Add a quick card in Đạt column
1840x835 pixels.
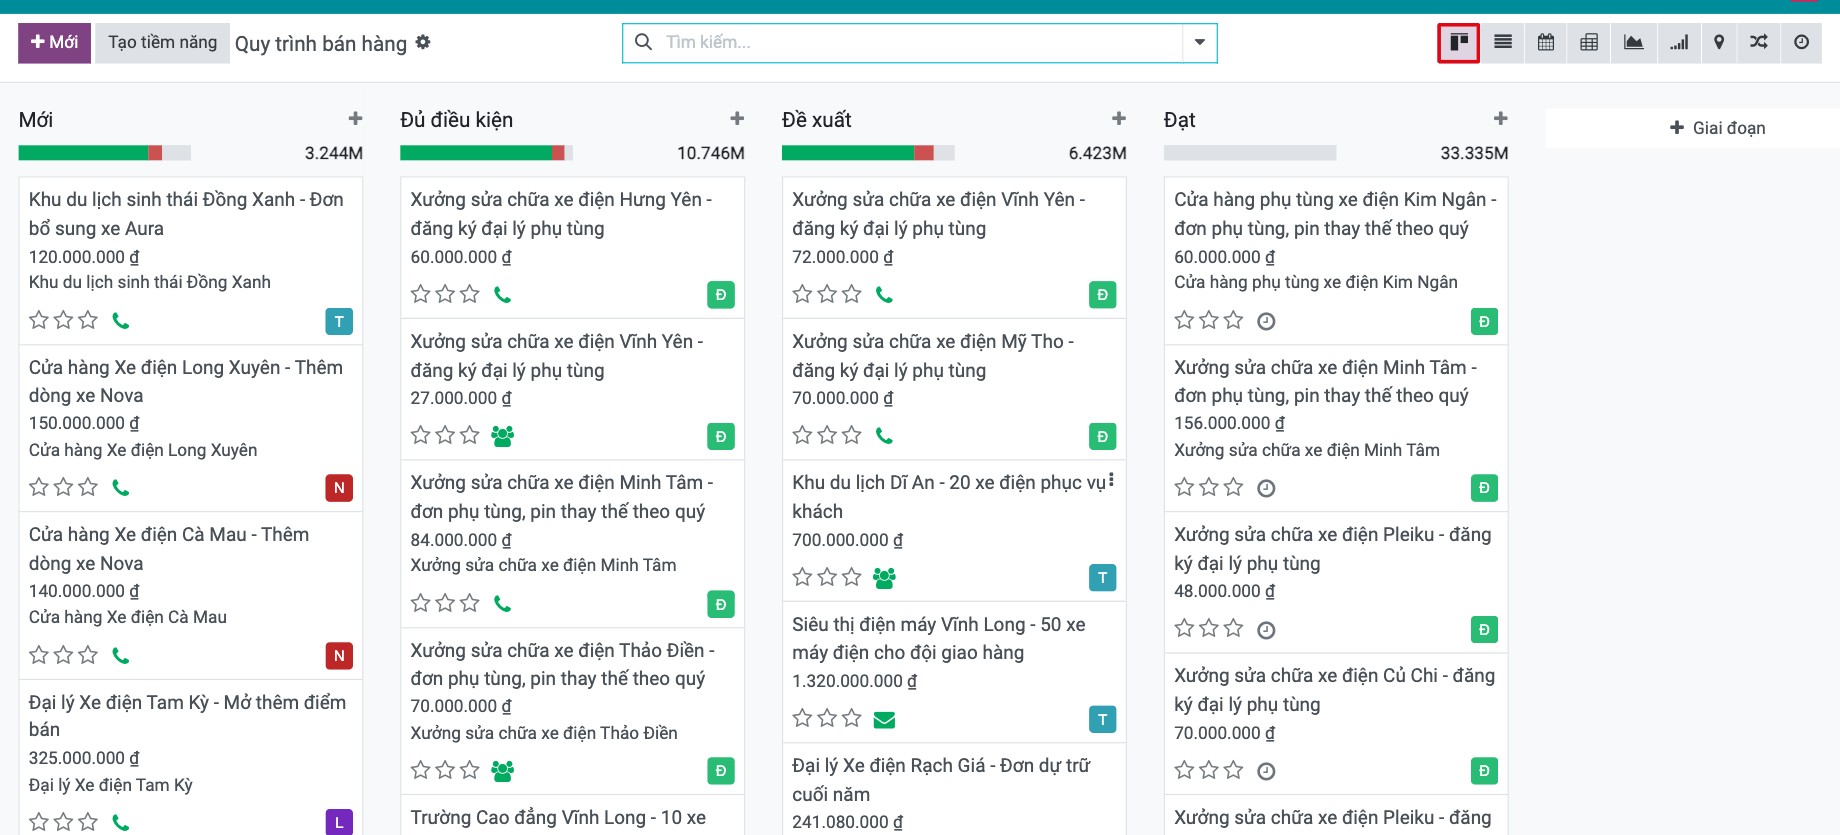point(1500,118)
